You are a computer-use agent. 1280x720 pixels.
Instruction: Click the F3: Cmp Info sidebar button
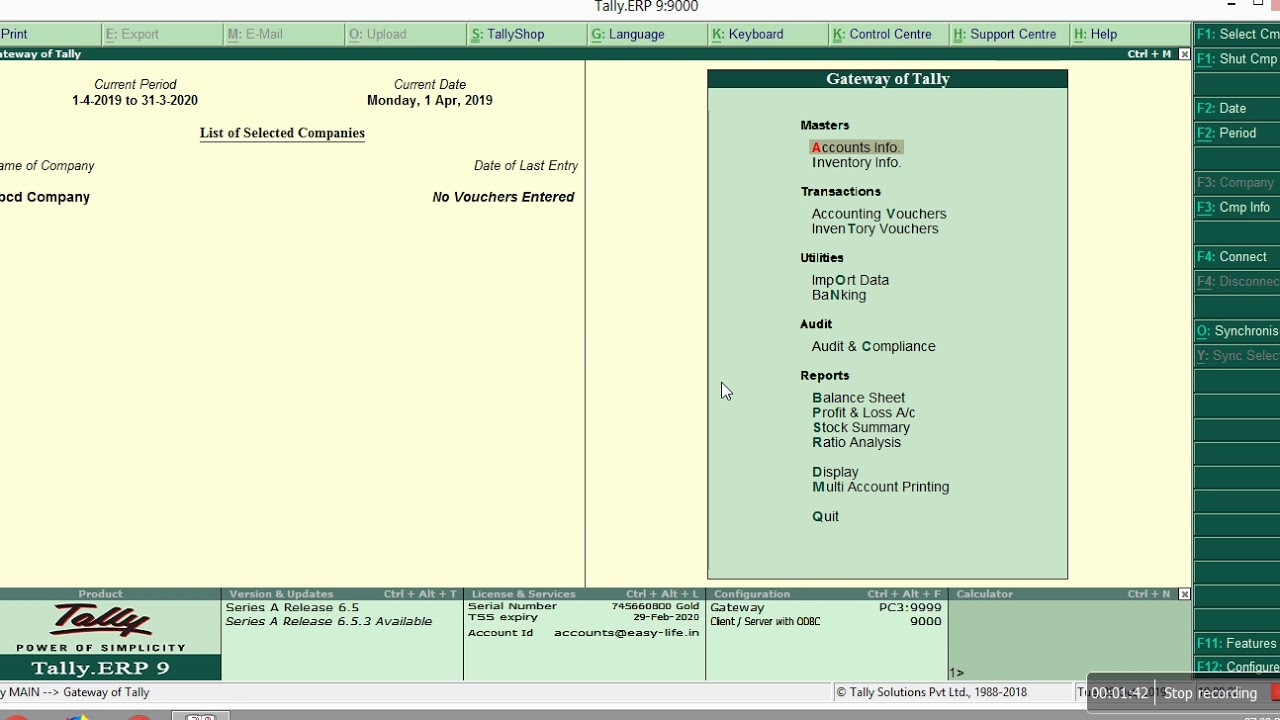click(x=1237, y=207)
